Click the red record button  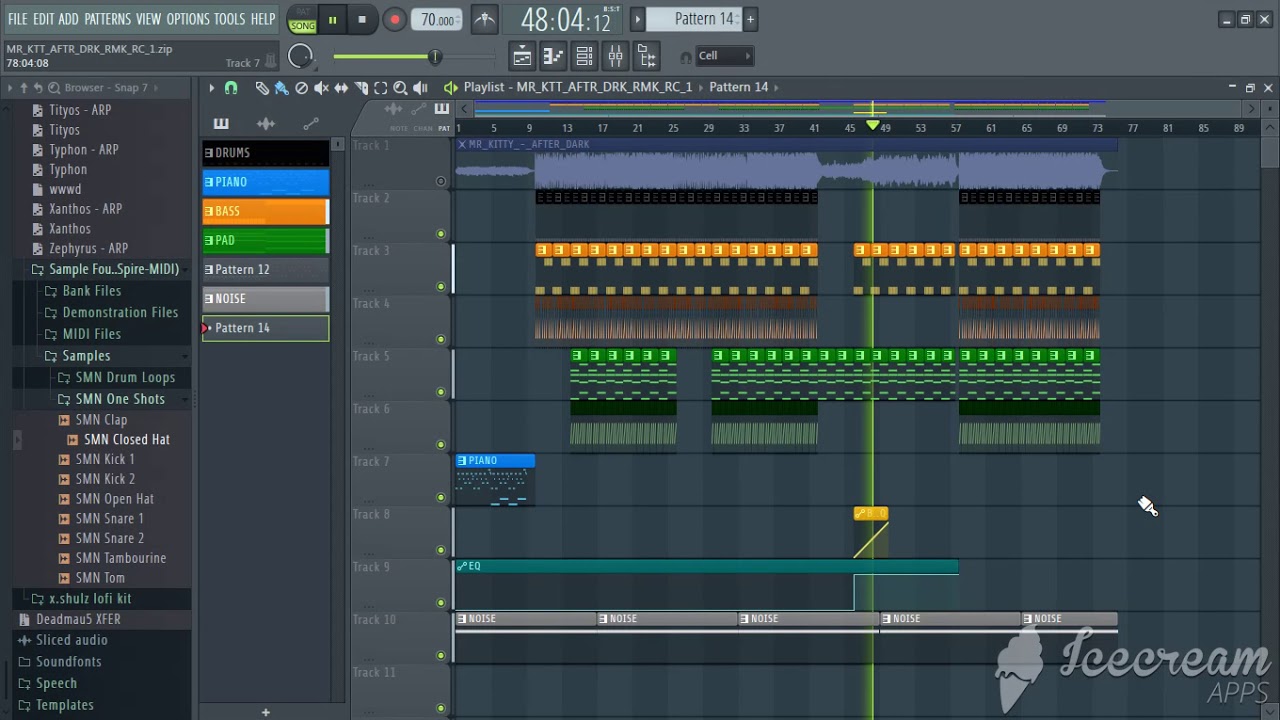(x=394, y=19)
